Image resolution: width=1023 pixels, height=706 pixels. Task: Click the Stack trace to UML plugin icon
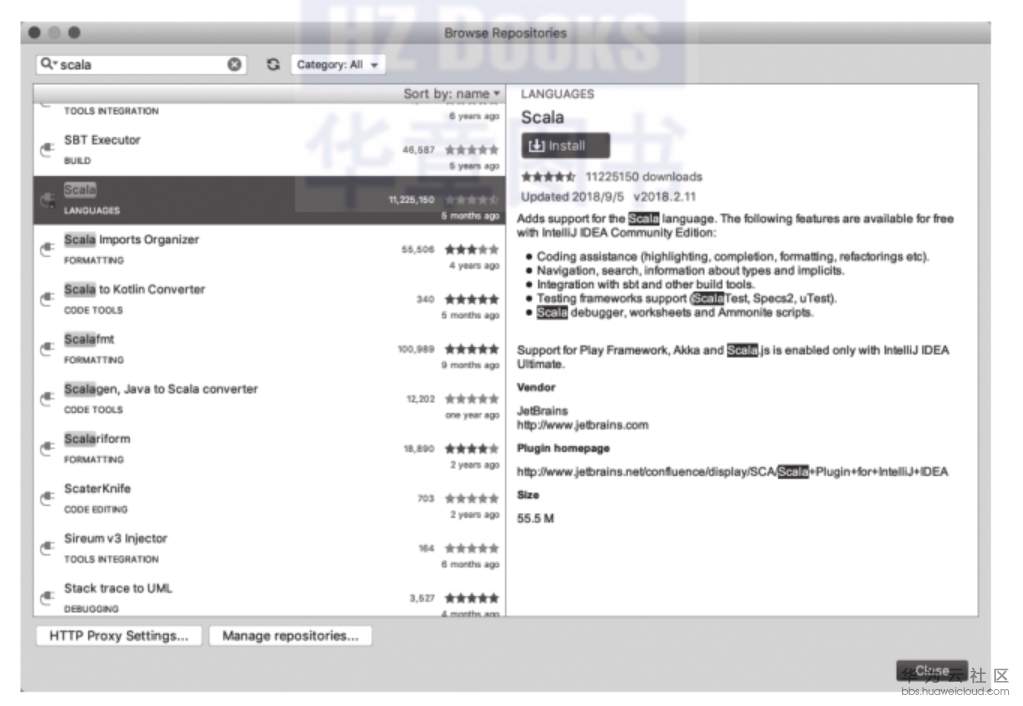(47, 598)
